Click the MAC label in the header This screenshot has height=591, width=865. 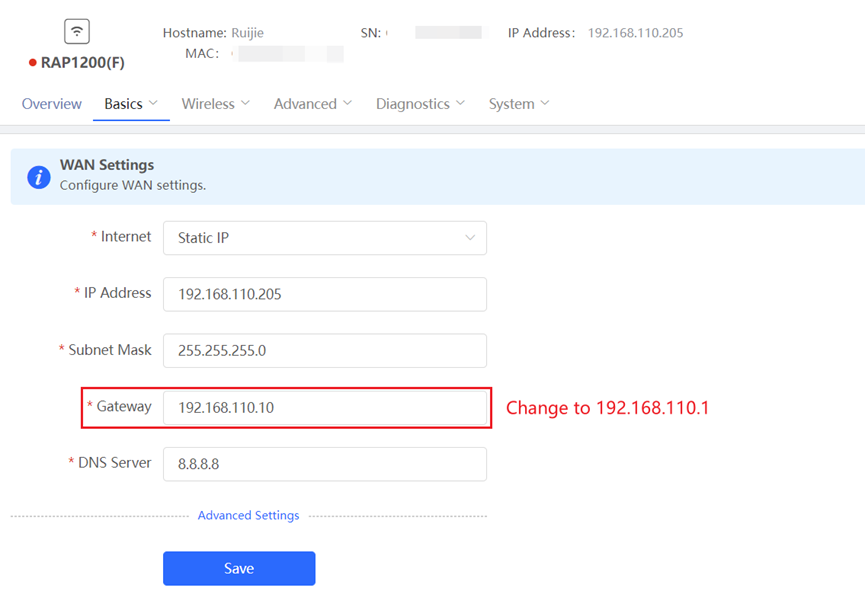click(x=202, y=54)
